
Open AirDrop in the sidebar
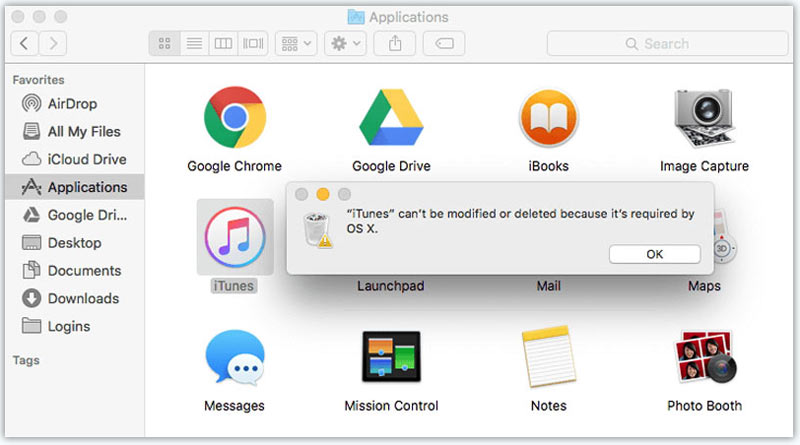pyautogui.click(x=74, y=104)
